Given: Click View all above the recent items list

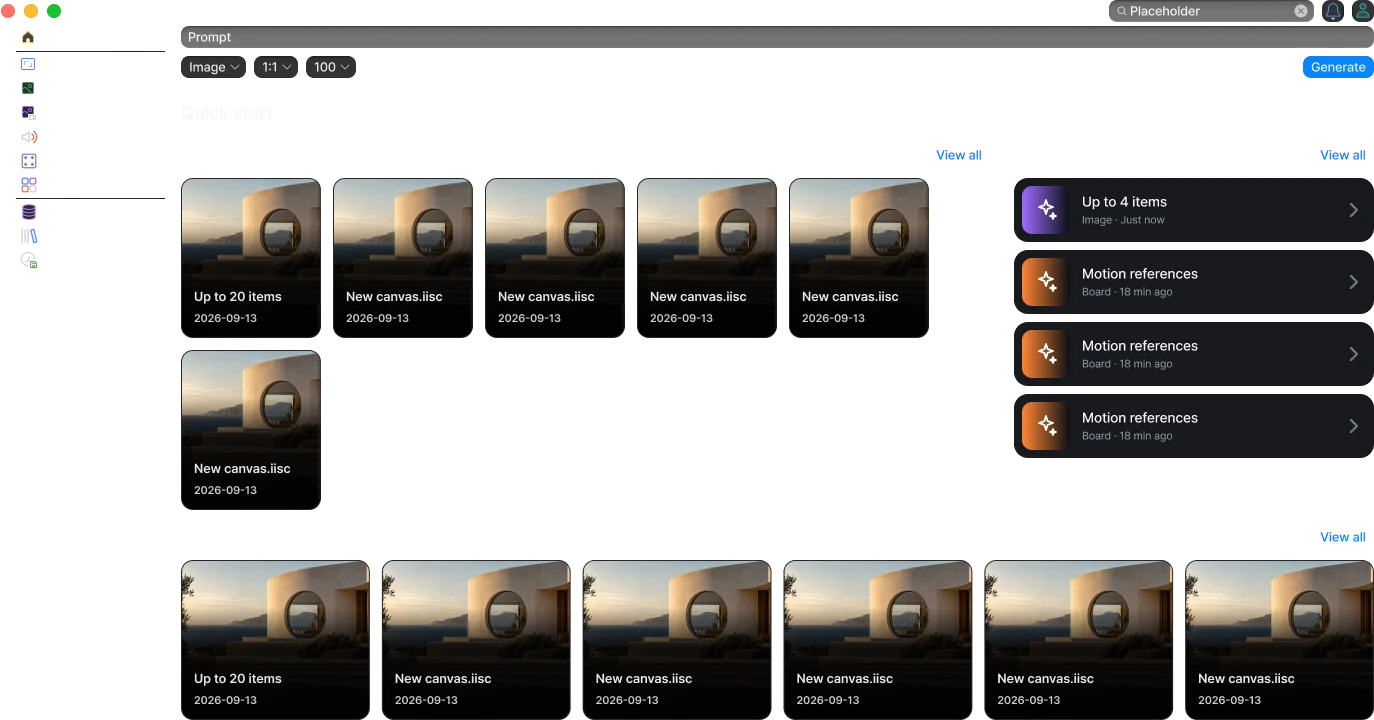Looking at the screenshot, I should pyautogui.click(x=1343, y=155).
